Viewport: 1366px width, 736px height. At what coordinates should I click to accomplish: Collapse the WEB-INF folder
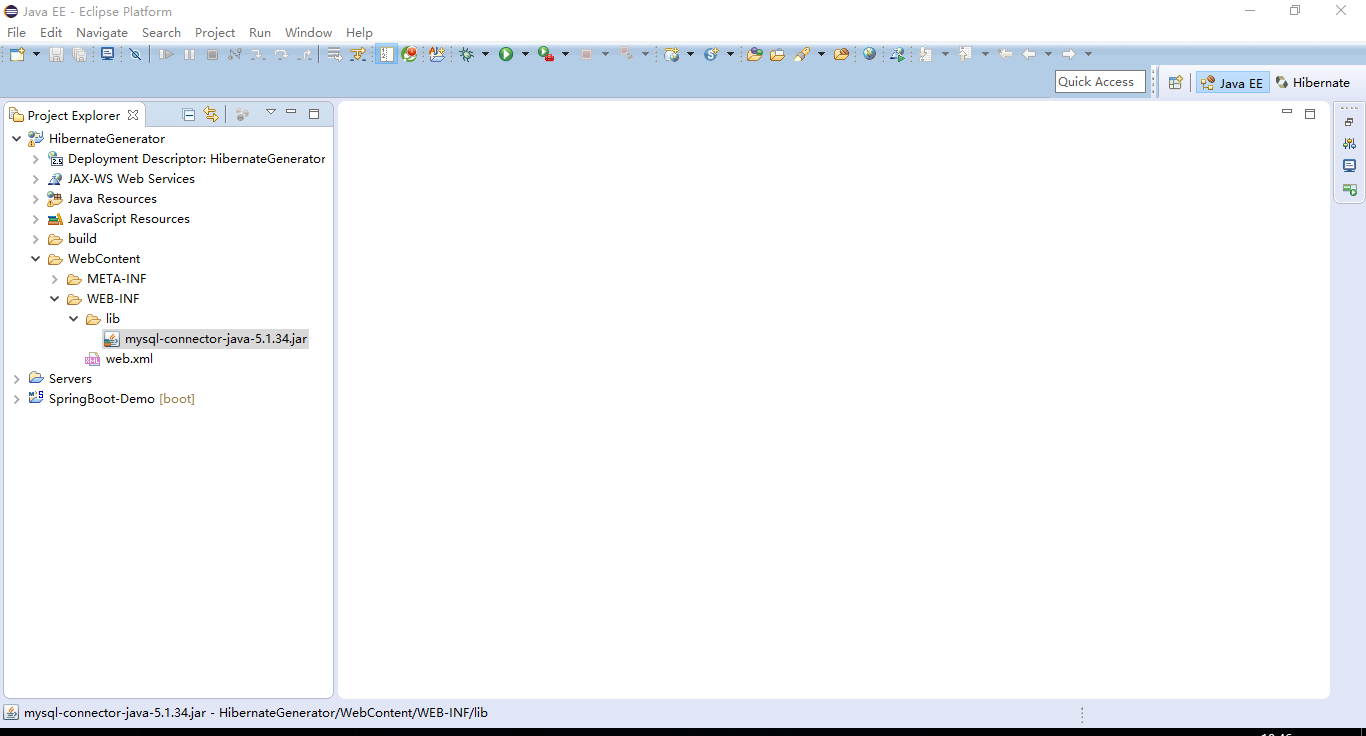pyautogui.click(x=55, y=299)
